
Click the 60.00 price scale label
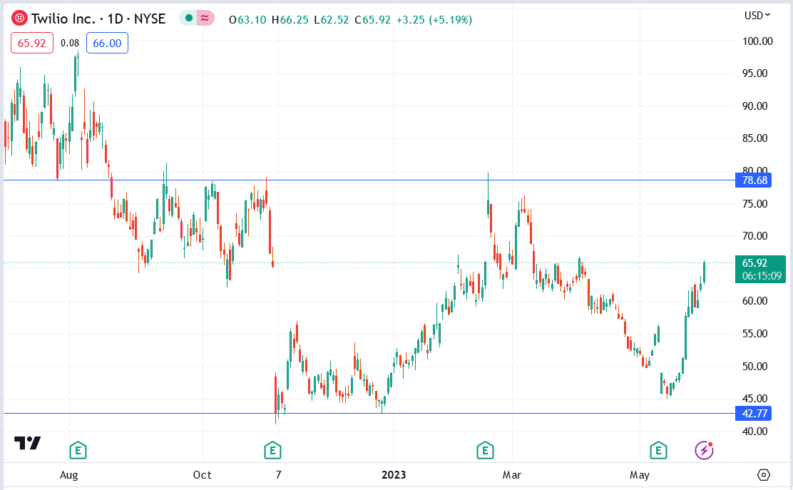click(x=755, y=301)
